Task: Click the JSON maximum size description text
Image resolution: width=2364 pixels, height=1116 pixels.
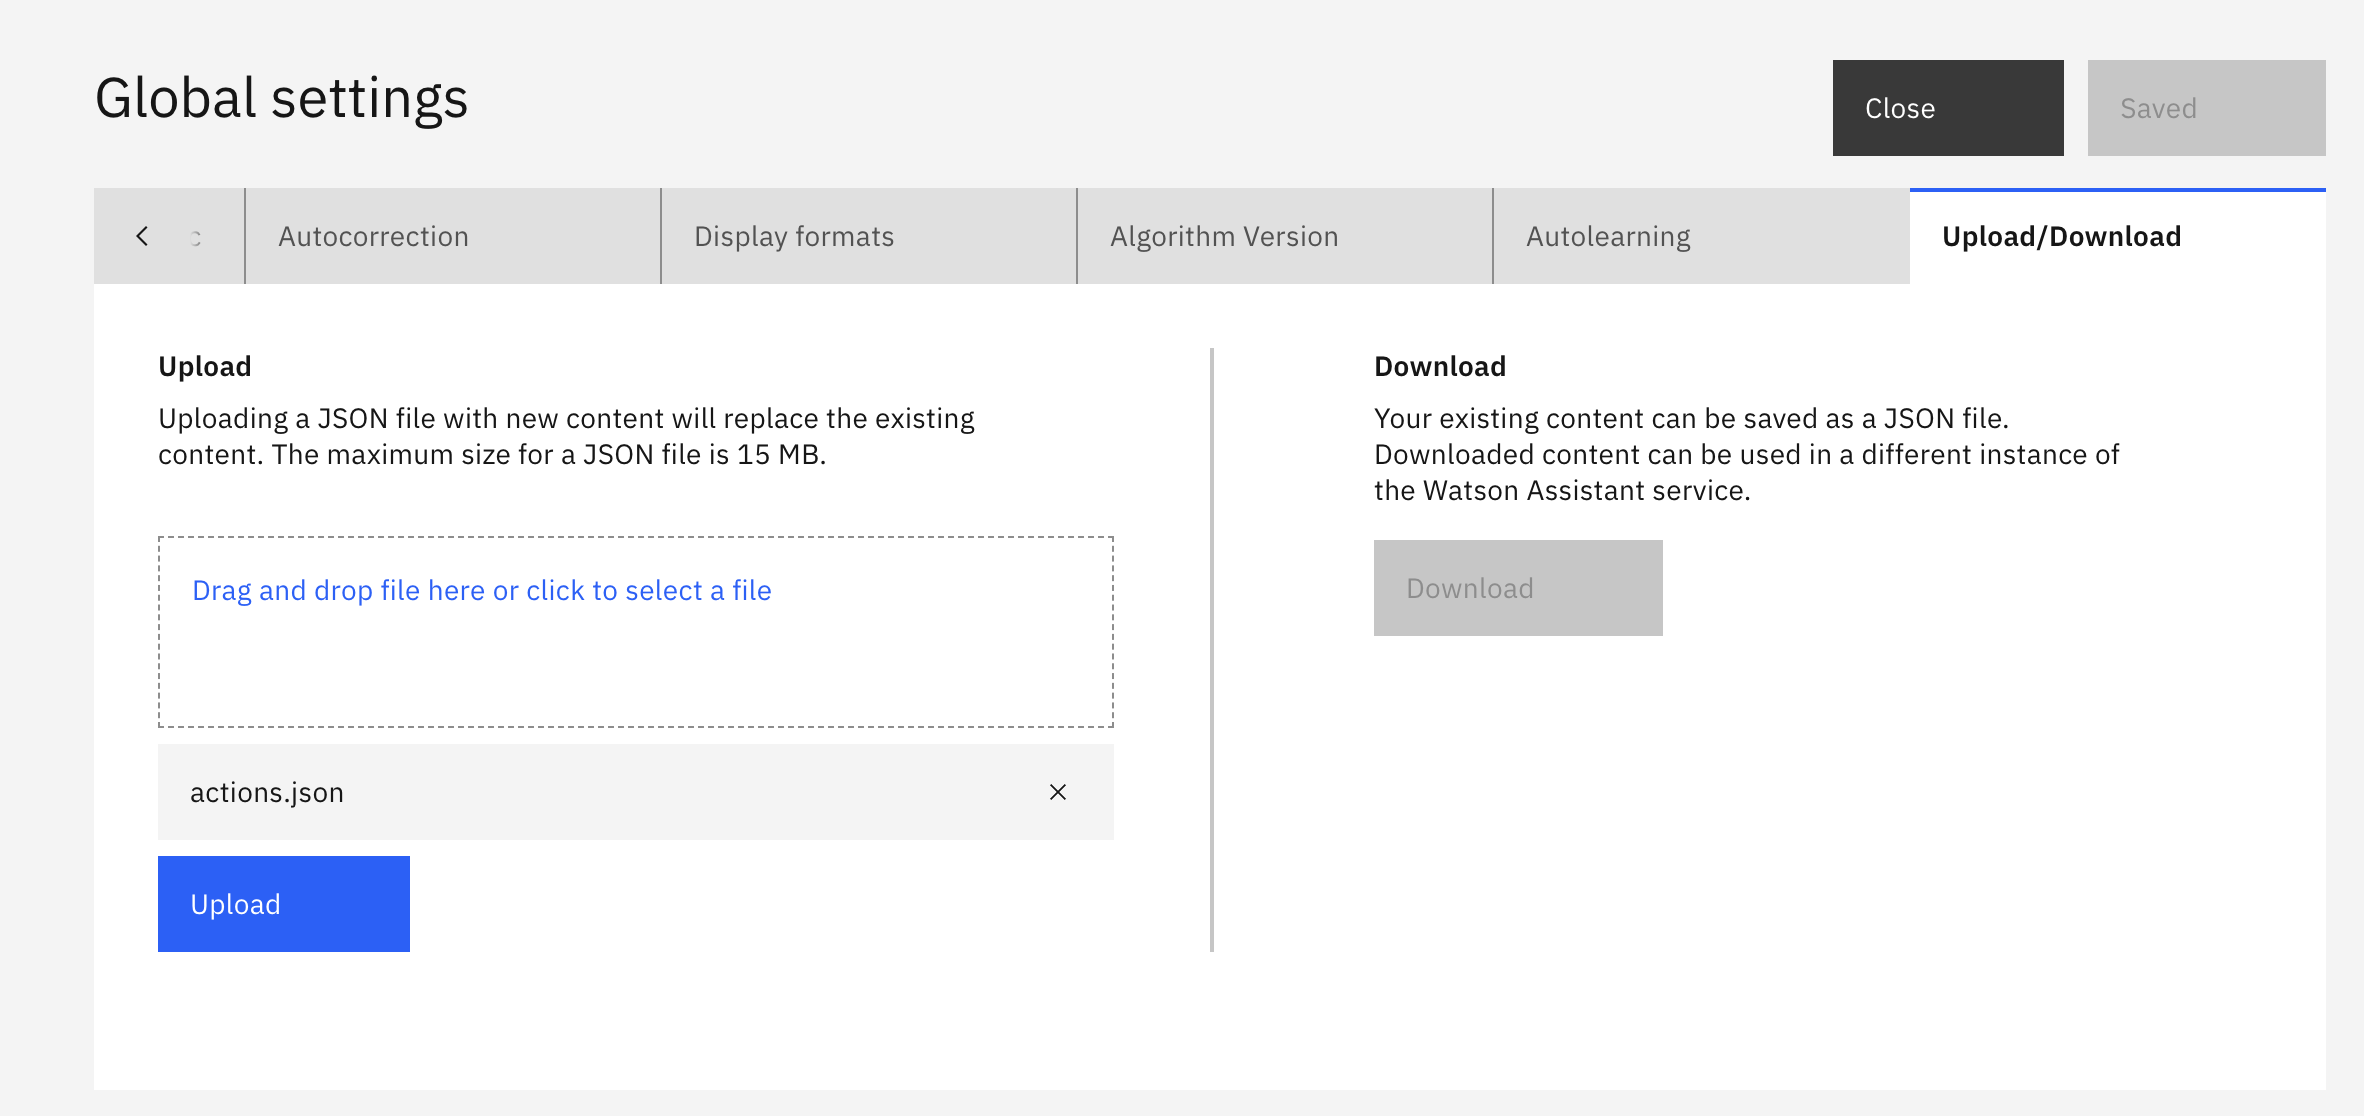Action: tap(567, 436)
